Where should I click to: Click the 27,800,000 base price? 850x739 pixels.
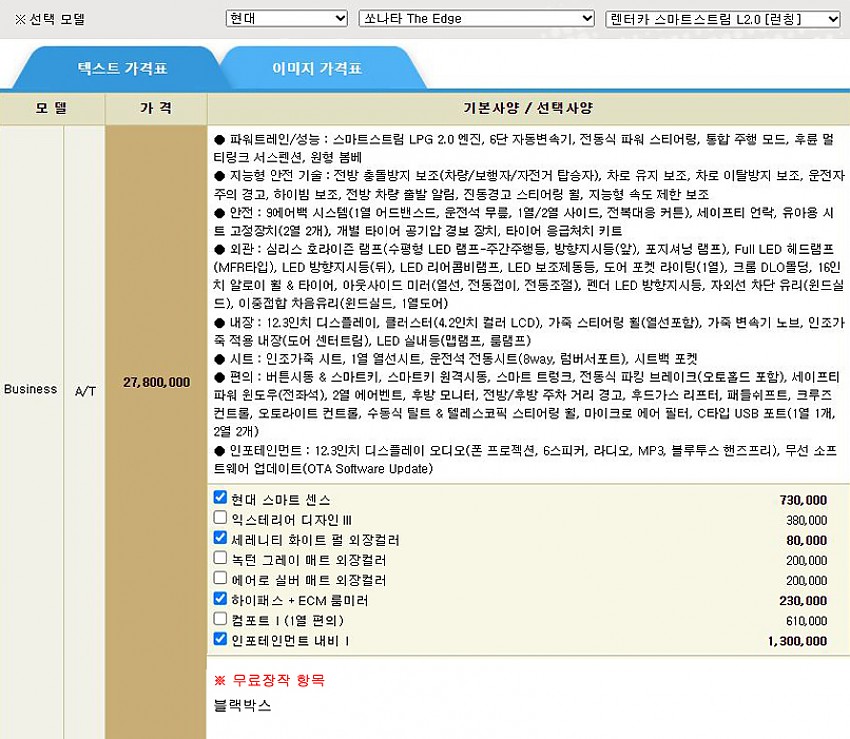tap(156, 382)
